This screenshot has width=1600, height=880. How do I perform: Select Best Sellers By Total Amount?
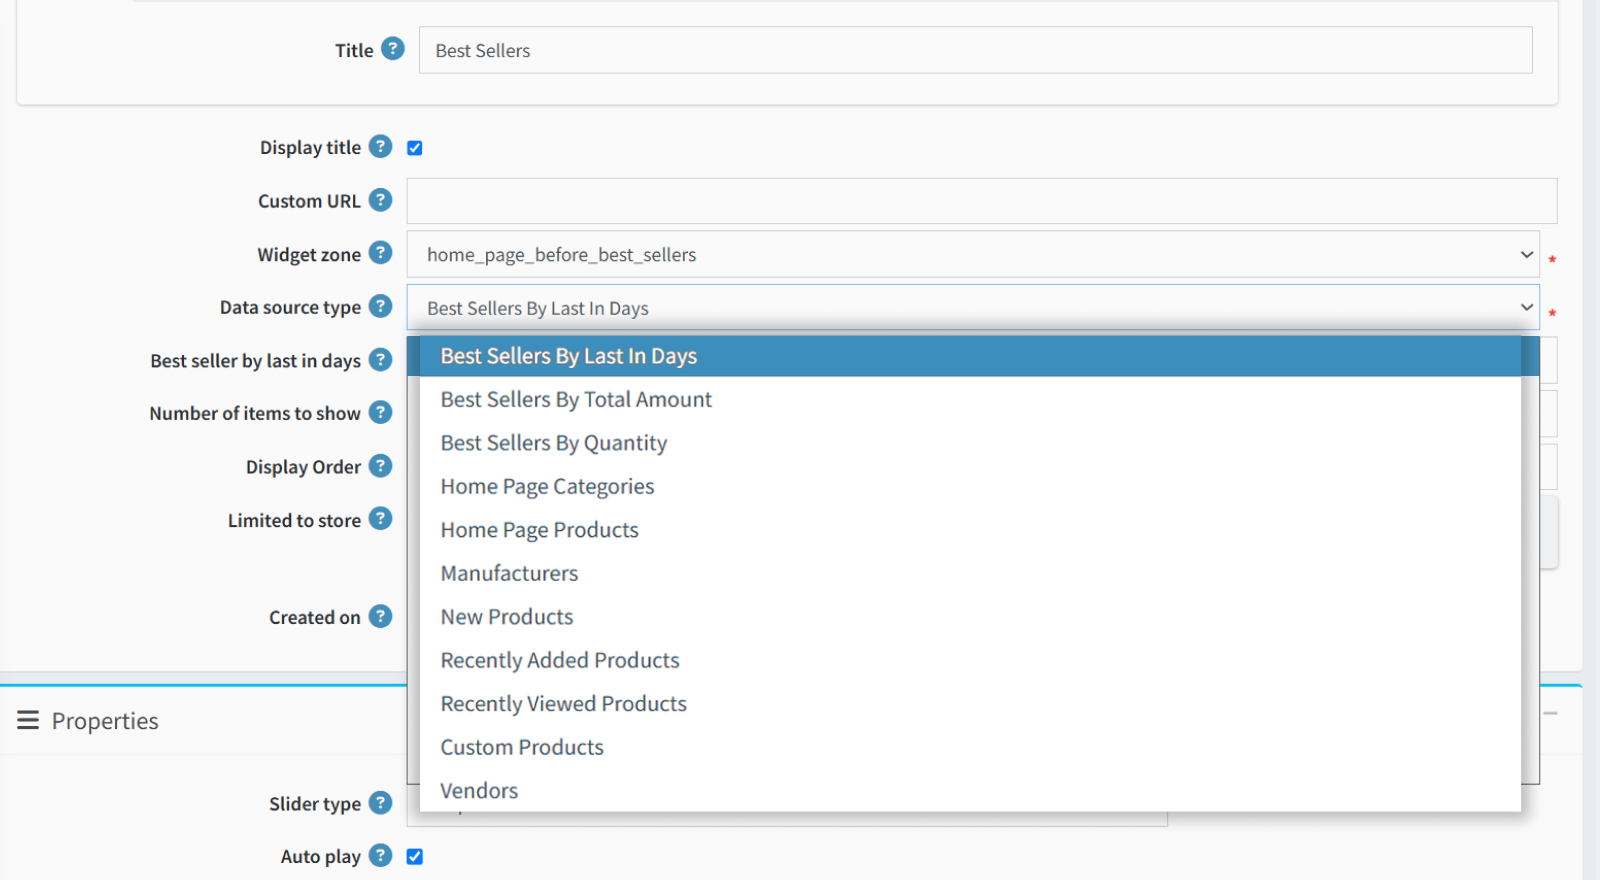pos(970,400)
